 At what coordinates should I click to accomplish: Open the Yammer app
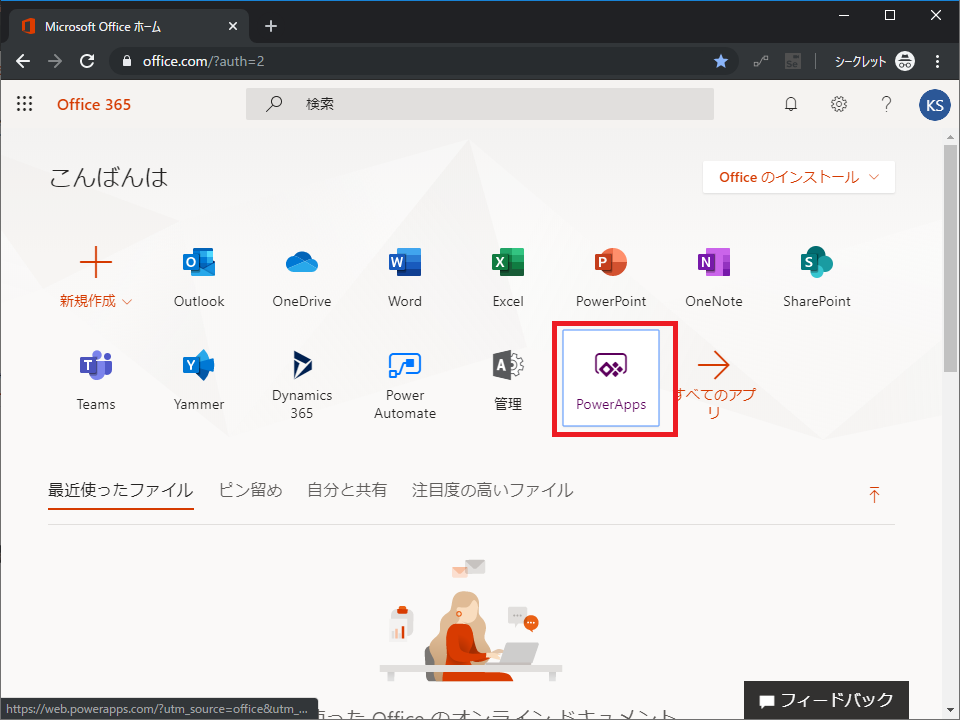click(199, 380)
